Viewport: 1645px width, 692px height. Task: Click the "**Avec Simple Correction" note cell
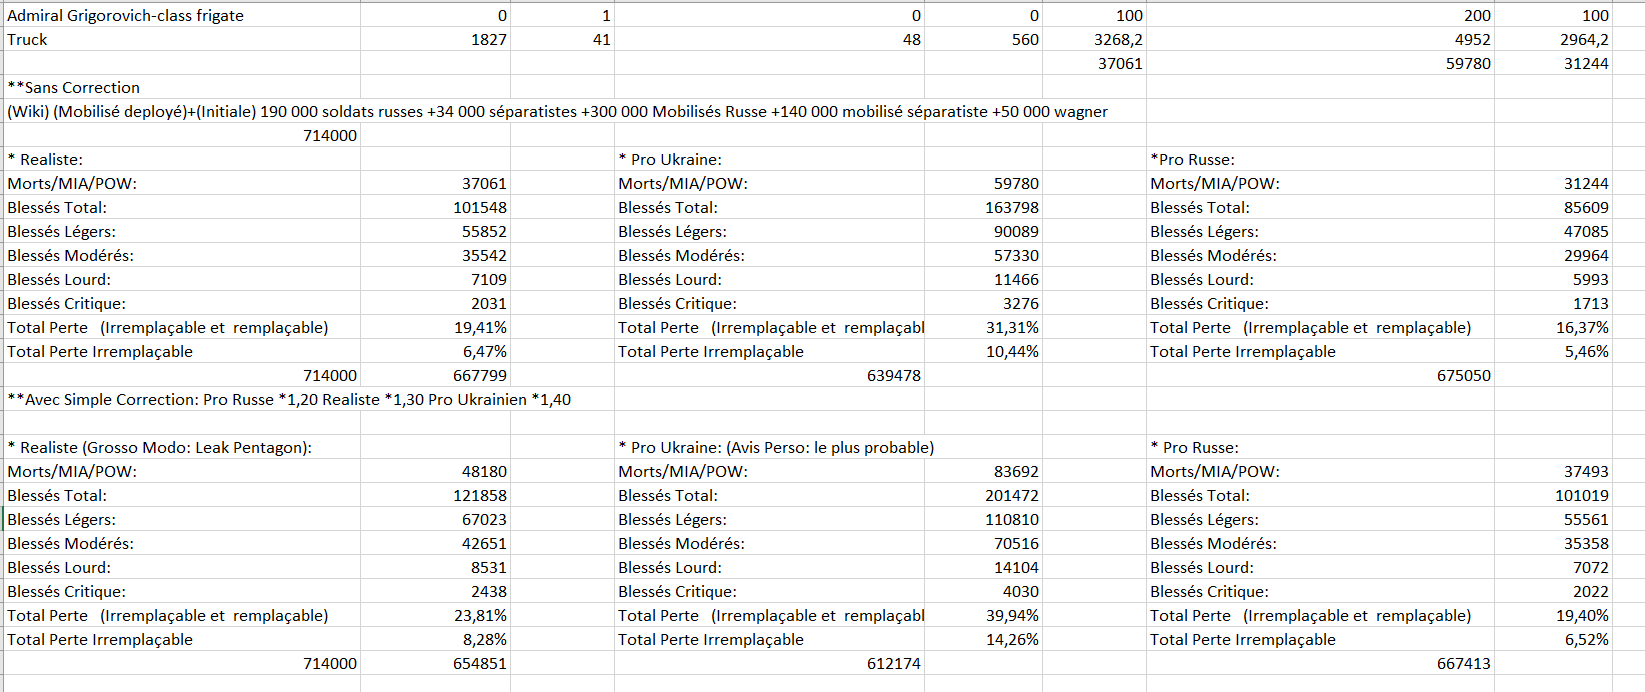click(x=289, y=400)
